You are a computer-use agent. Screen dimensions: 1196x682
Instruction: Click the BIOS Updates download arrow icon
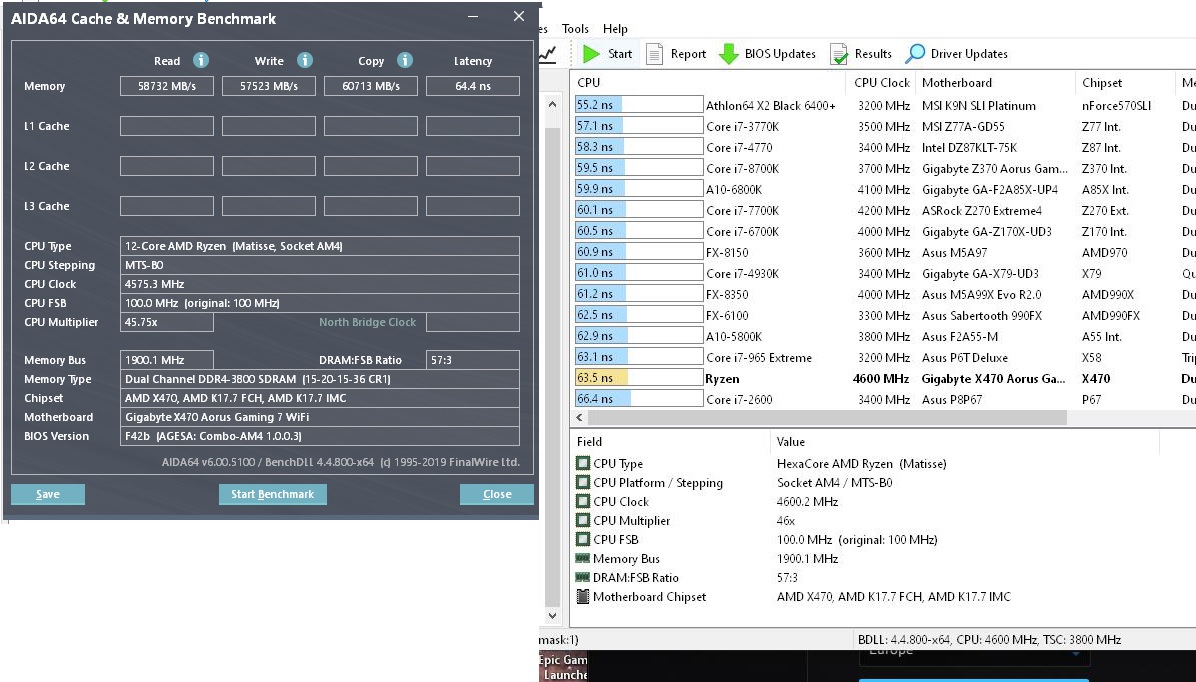coord(729,53)
